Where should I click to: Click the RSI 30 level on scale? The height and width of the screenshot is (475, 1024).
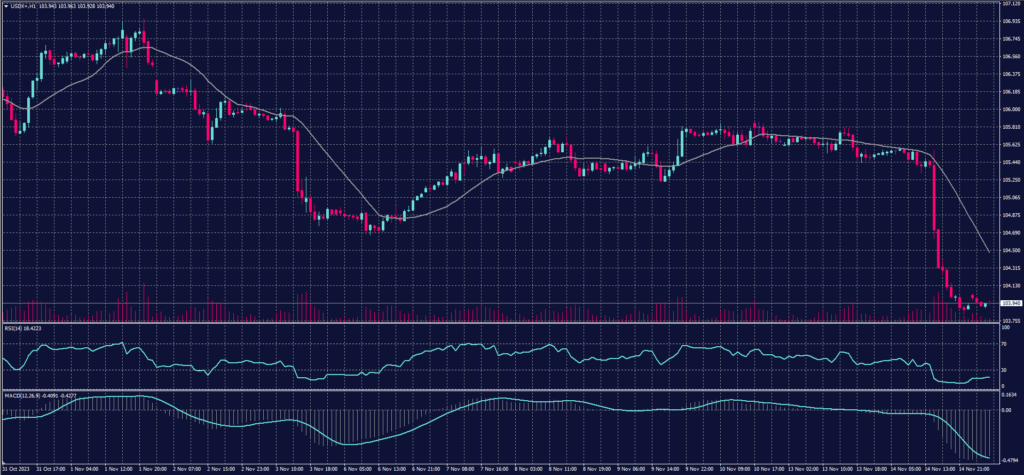1004,369
